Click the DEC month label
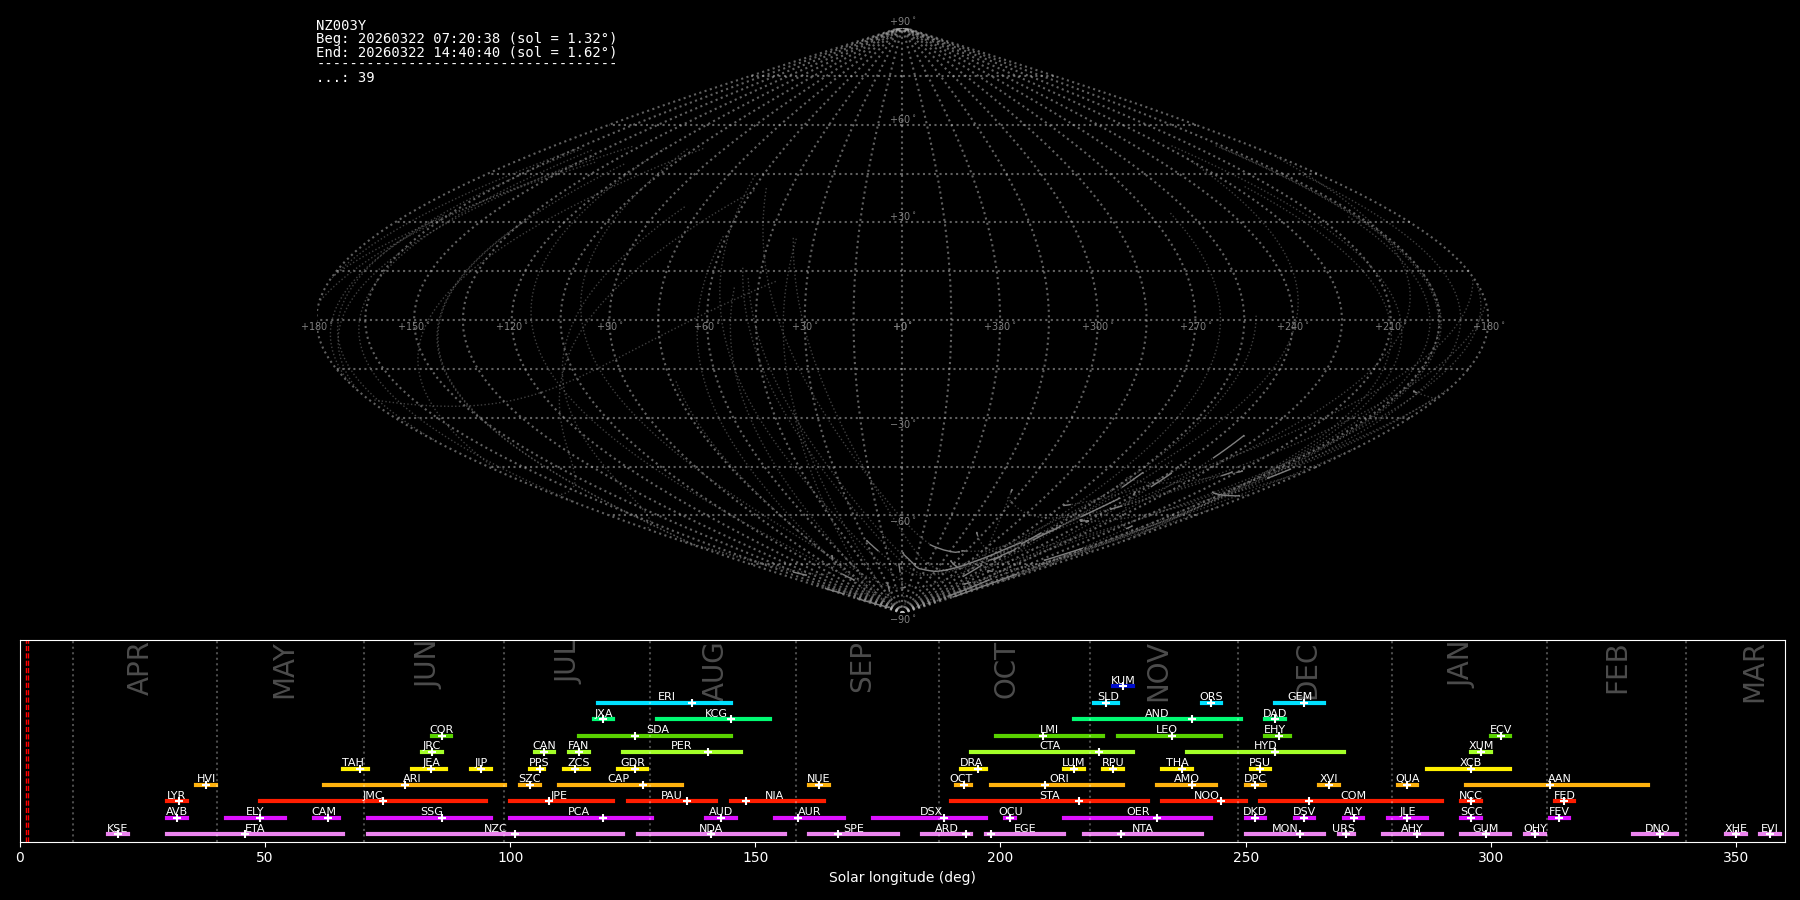The width and height of the screenshot is (1800, 900). pos(1308,671)
